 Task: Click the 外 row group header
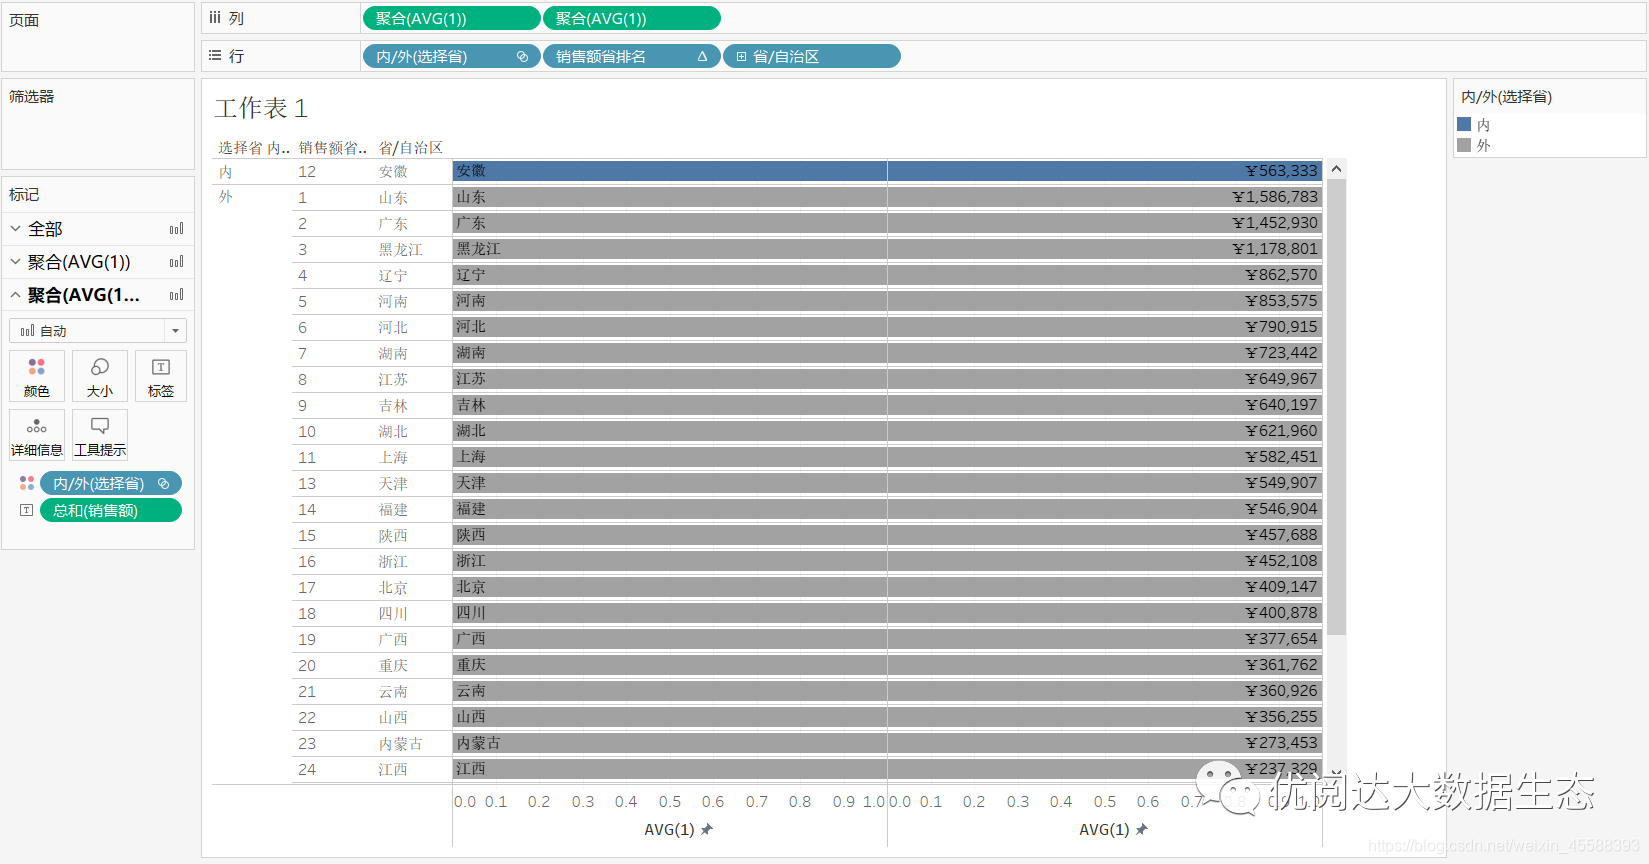(226, 197)
